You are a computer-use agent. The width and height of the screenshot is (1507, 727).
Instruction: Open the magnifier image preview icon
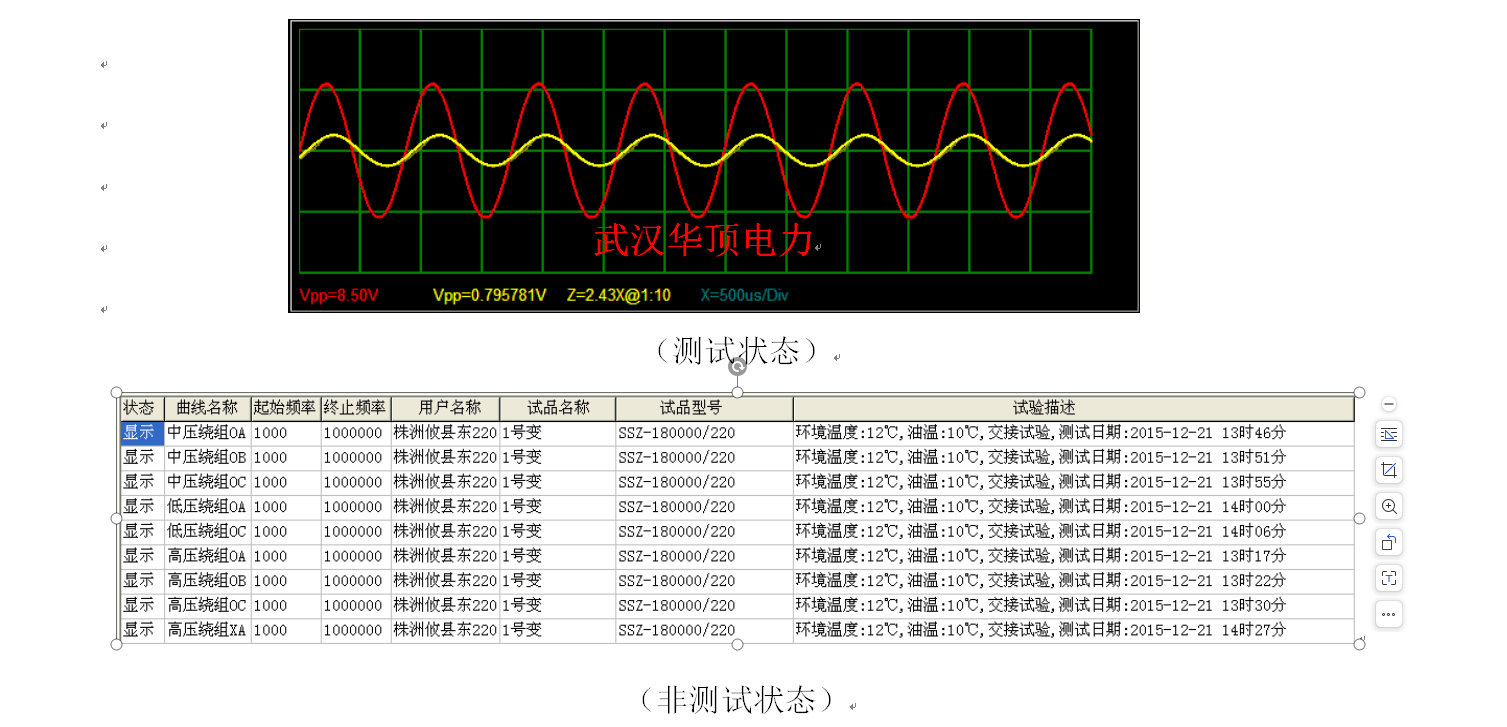(1389, 506)
